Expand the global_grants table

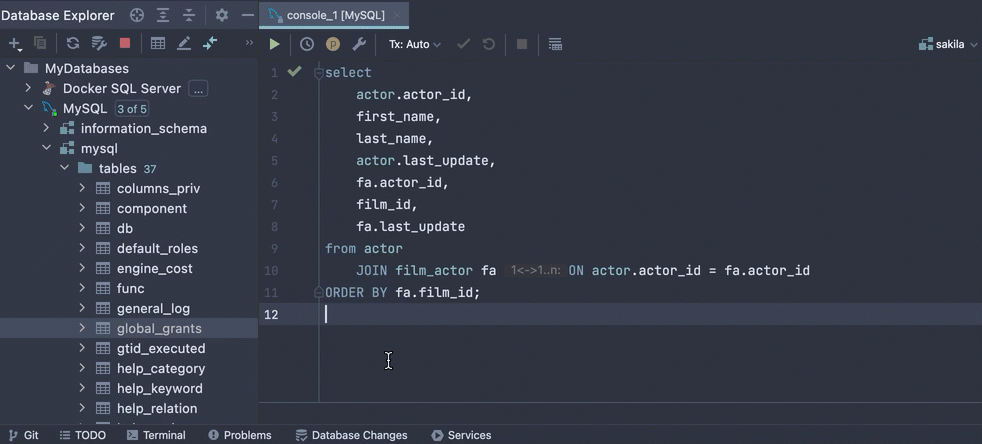pos(82,328)
